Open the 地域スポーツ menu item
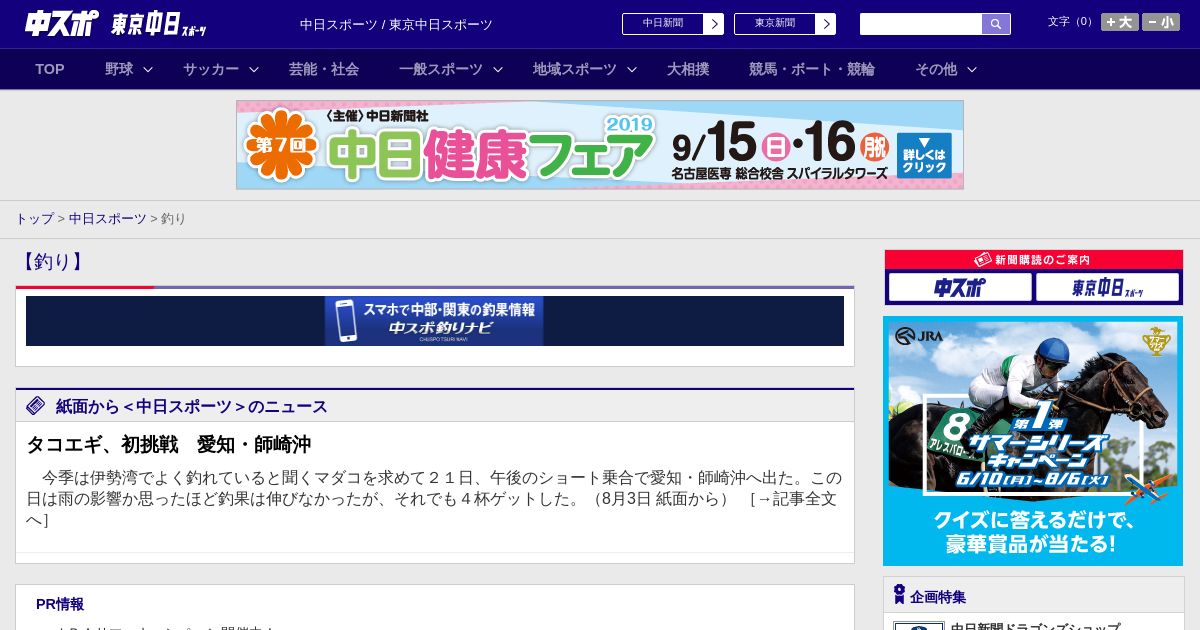 click(575, 69)
